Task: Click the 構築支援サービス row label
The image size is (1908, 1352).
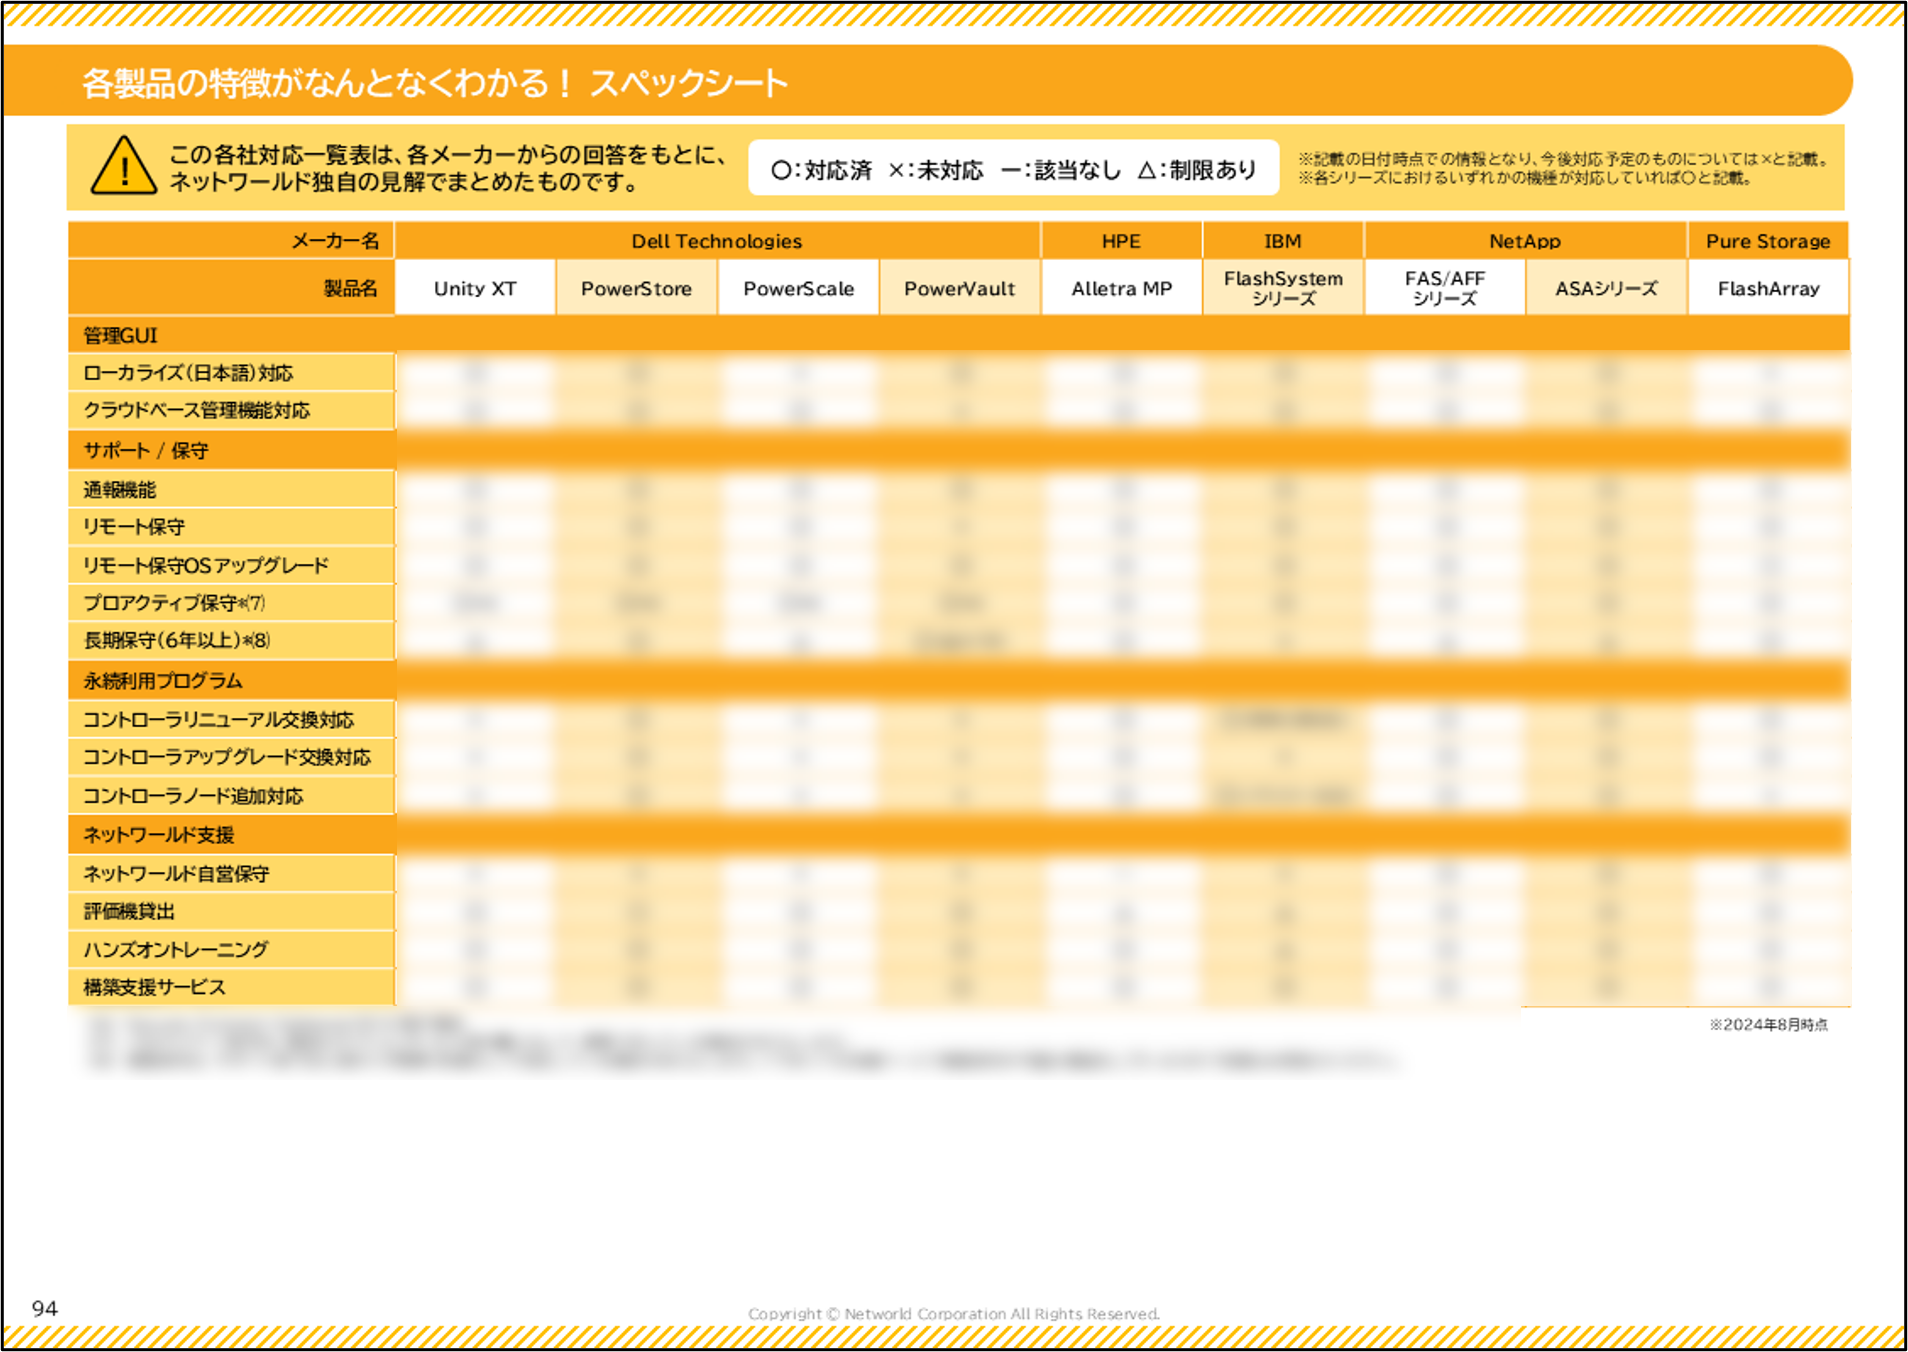Action: [231, 987]
